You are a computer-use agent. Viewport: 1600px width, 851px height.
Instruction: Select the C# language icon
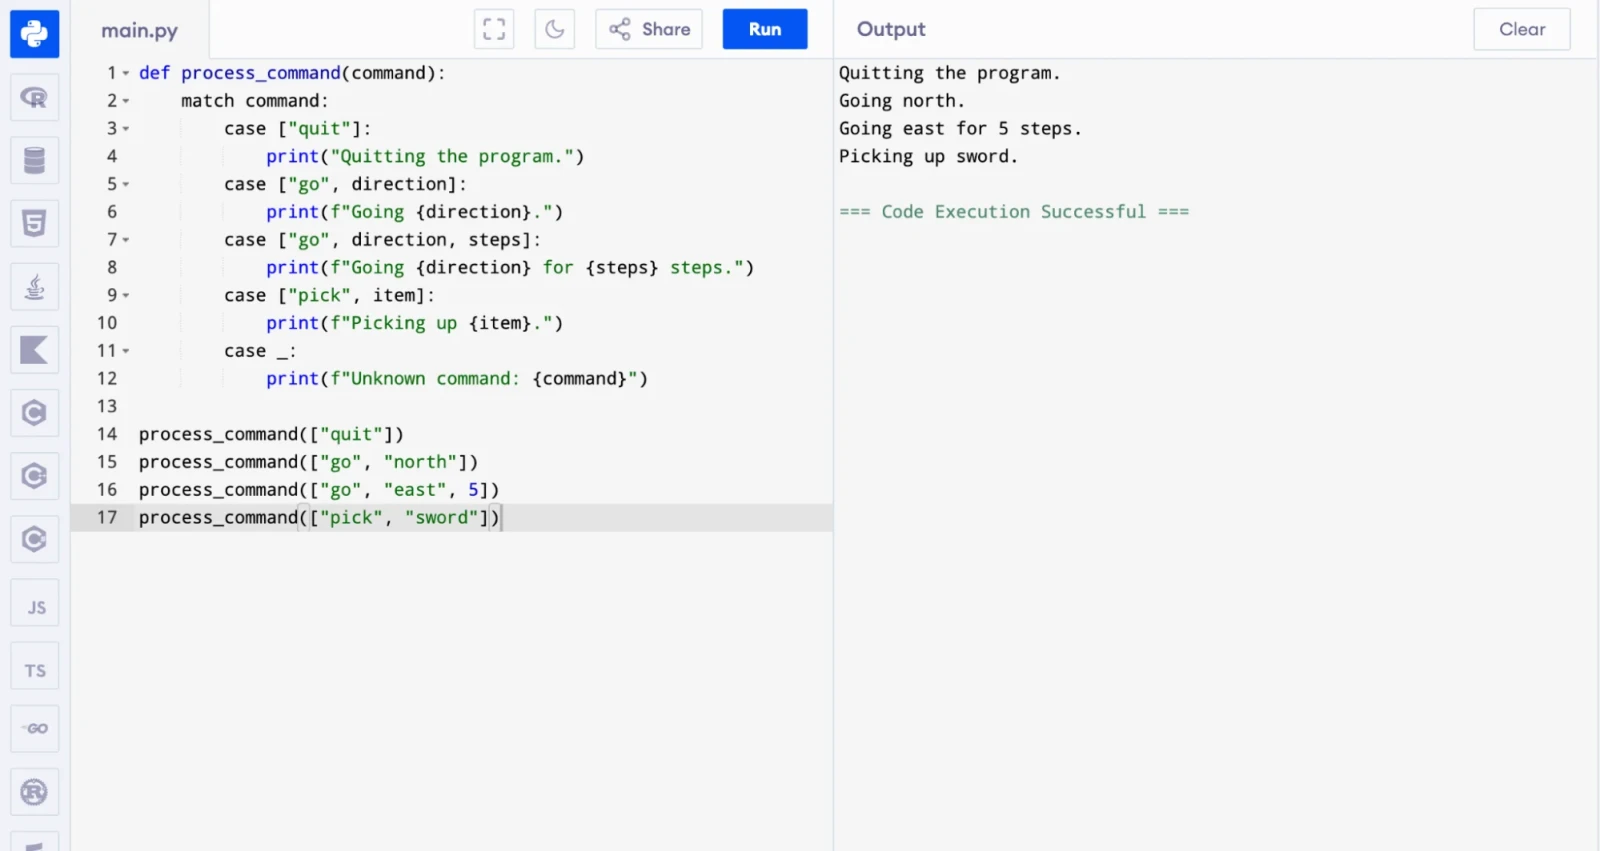pyautogui.click(x=34, y=539)
